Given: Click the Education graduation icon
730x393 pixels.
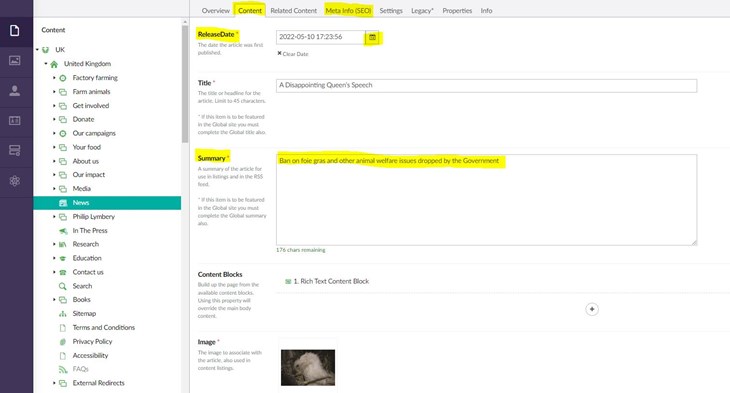Looking at the screenshot, I should pos(62,258).
